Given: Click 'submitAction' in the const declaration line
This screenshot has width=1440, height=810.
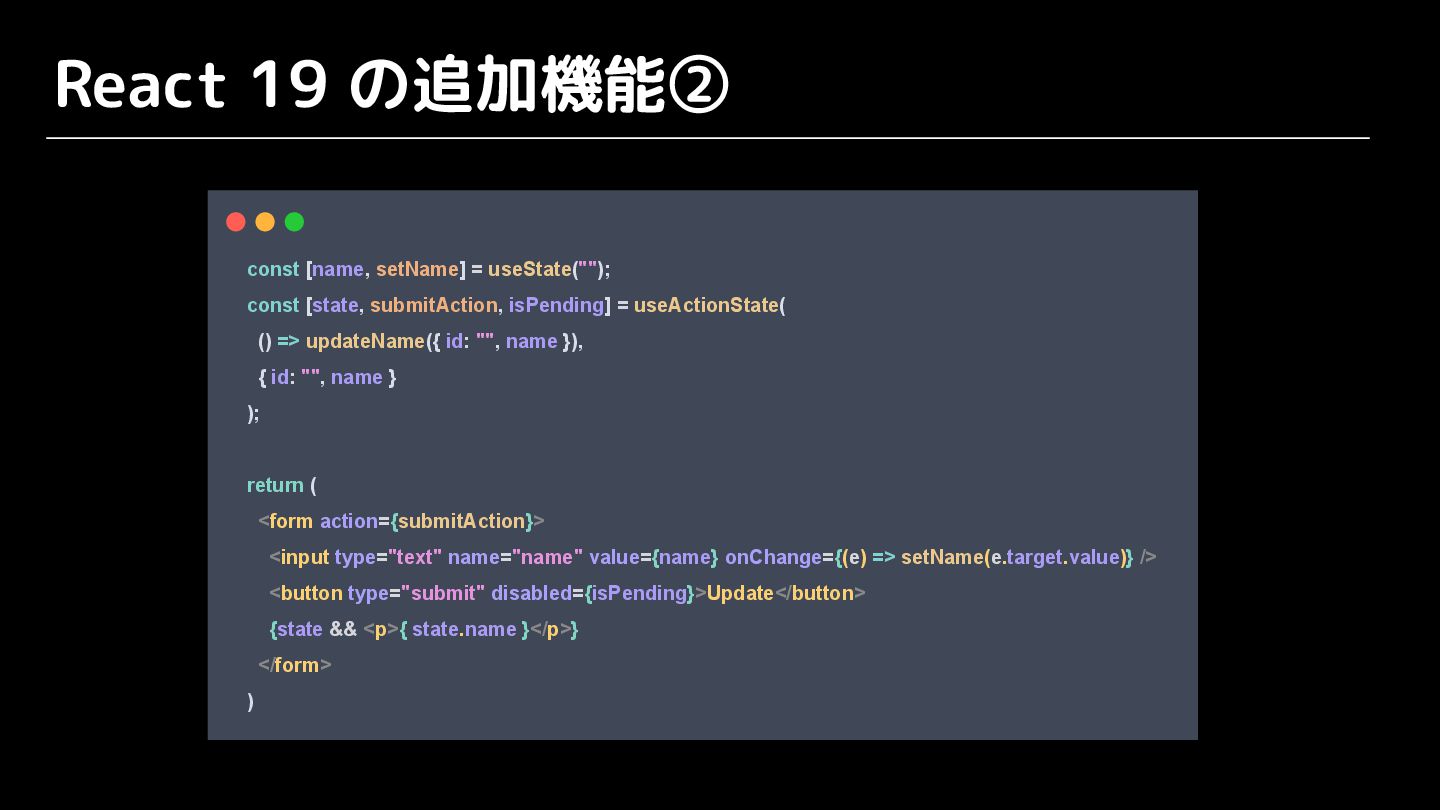Looking at the screenshot, I should click(x=433, y=305).
